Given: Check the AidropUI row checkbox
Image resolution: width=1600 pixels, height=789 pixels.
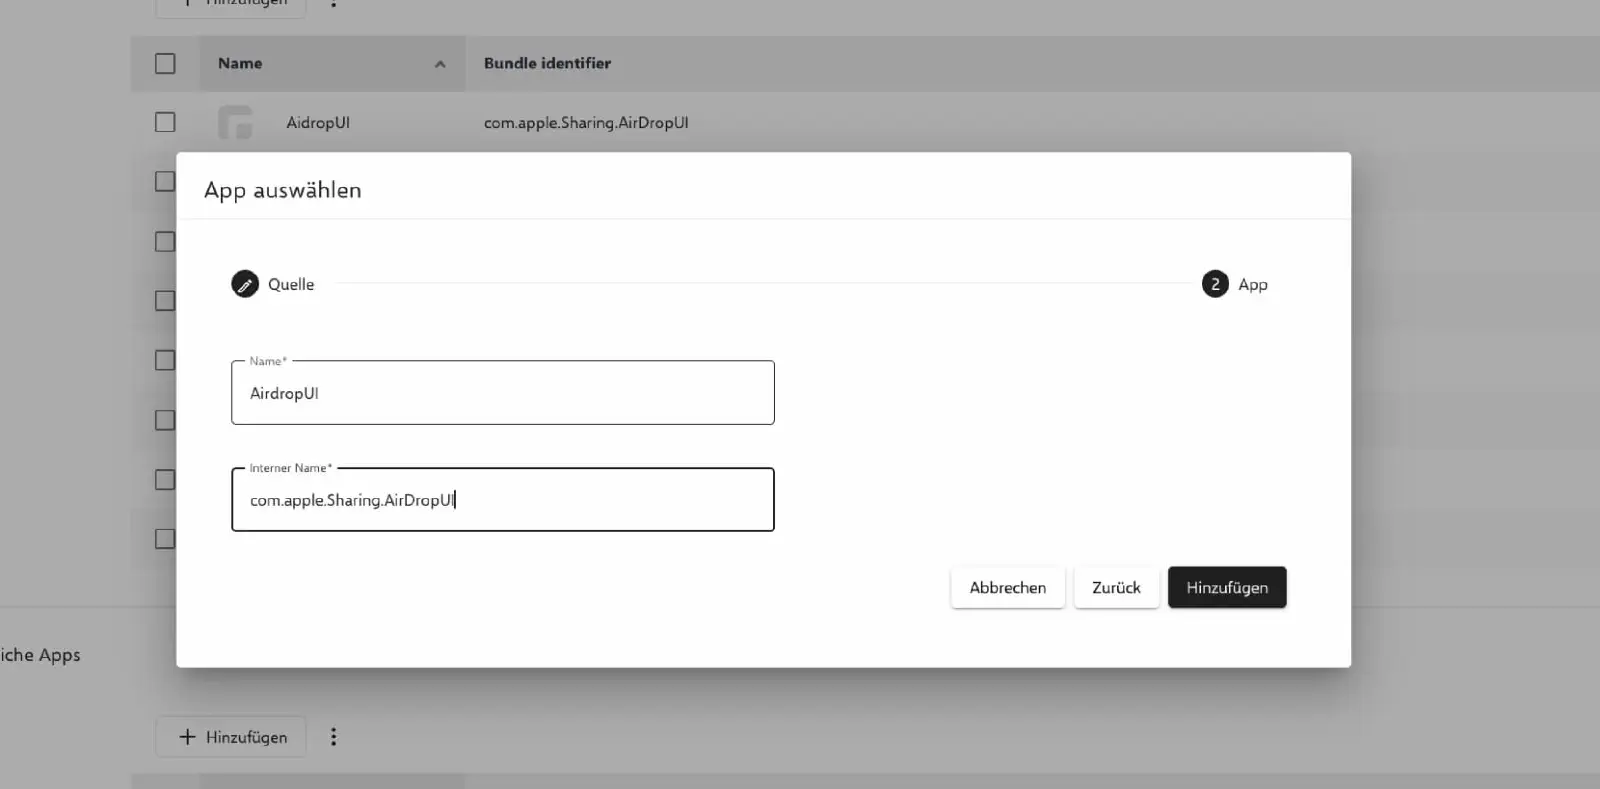Looking at the screenshot, I should tap(165, 122).
